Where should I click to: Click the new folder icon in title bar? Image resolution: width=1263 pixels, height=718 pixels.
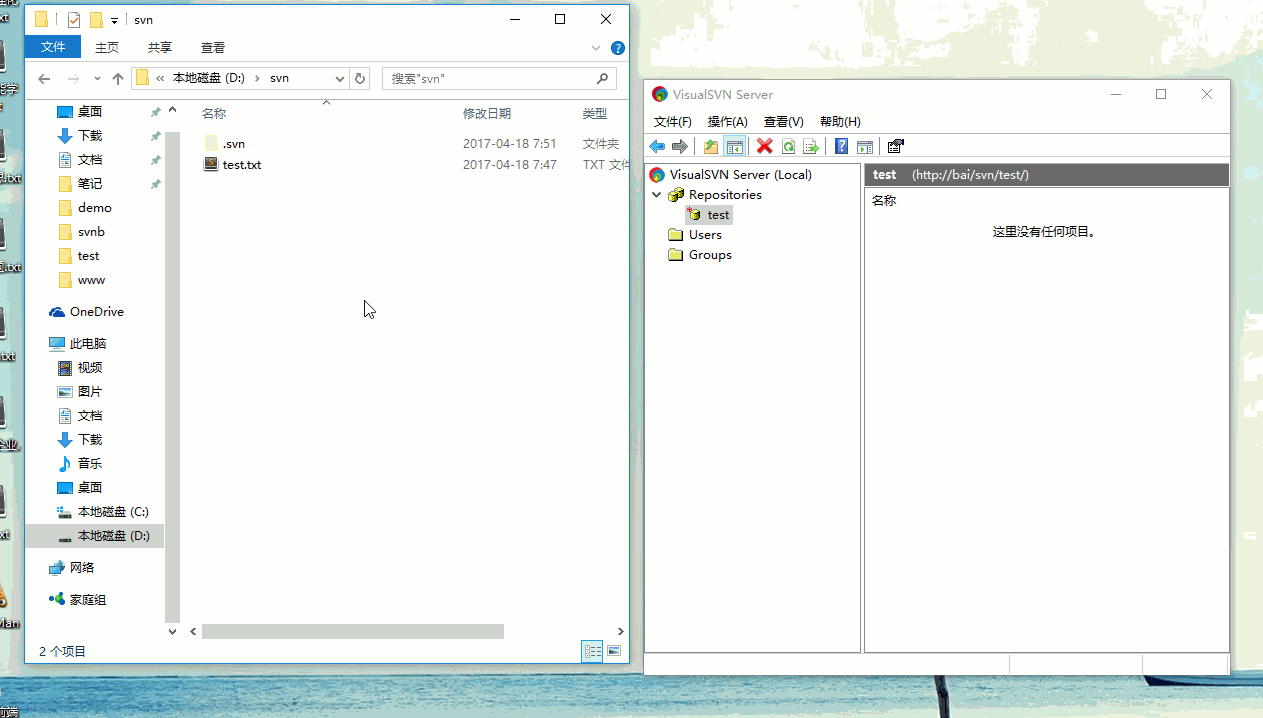pyautogui.click(x=96, y=20)
